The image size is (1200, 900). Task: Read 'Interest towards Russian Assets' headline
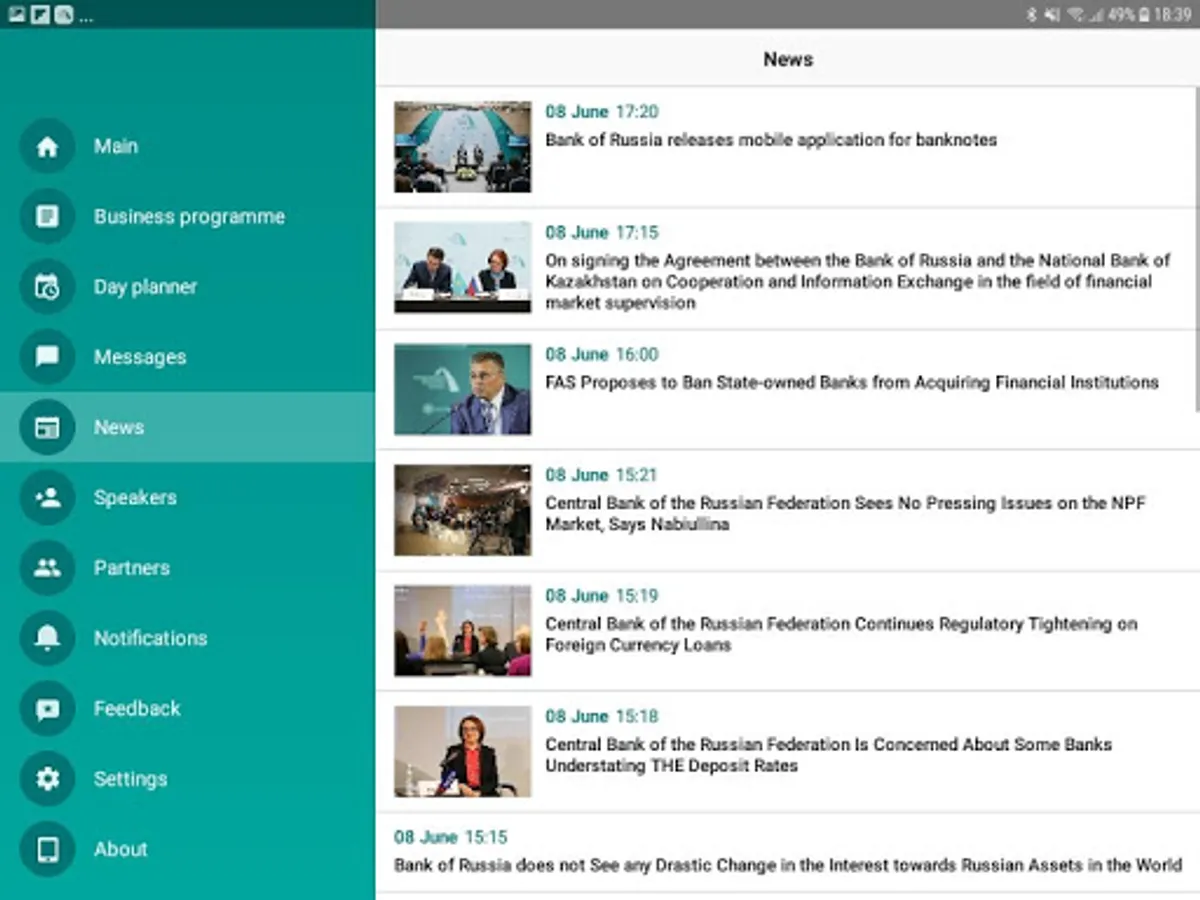788,865
